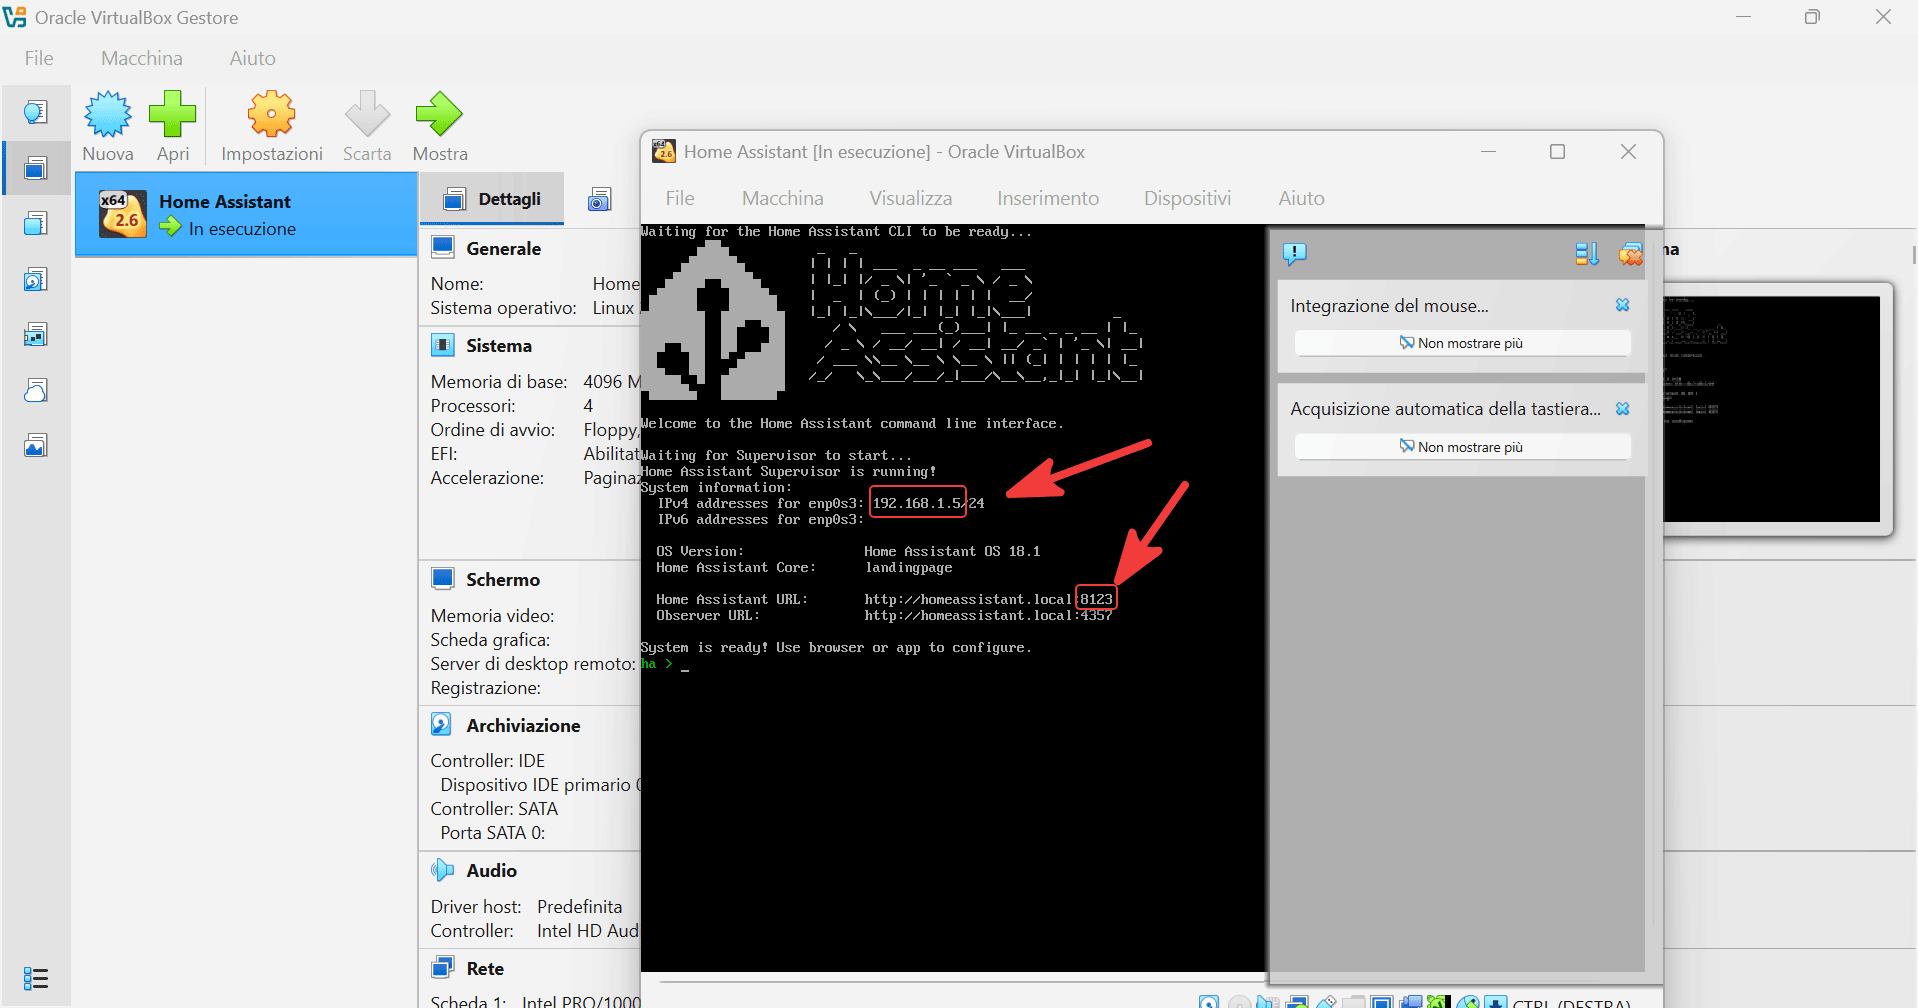Open Impostazioni from the toolbar
Viewport: 1918px width, 1008px height.
tap(272, 126)
